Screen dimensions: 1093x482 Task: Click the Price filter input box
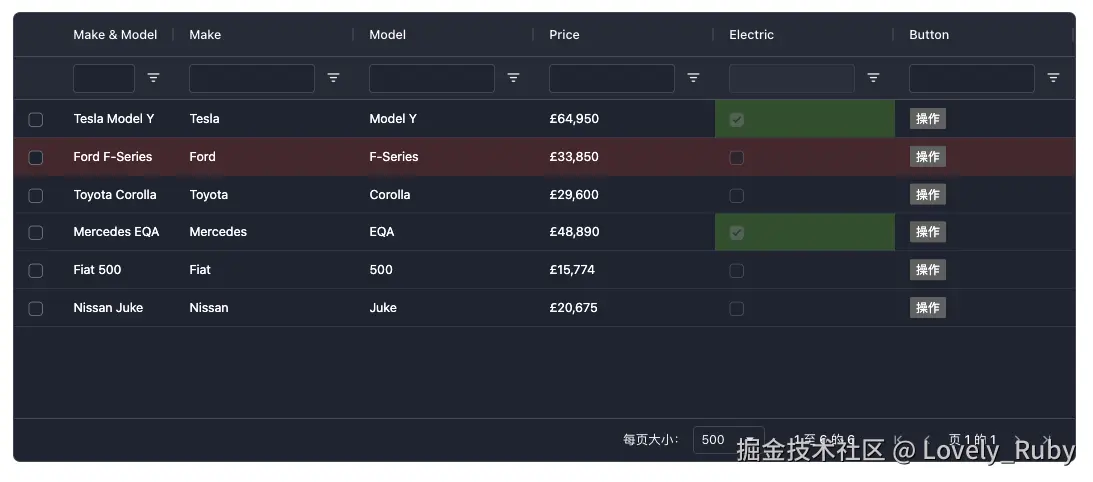611,78
